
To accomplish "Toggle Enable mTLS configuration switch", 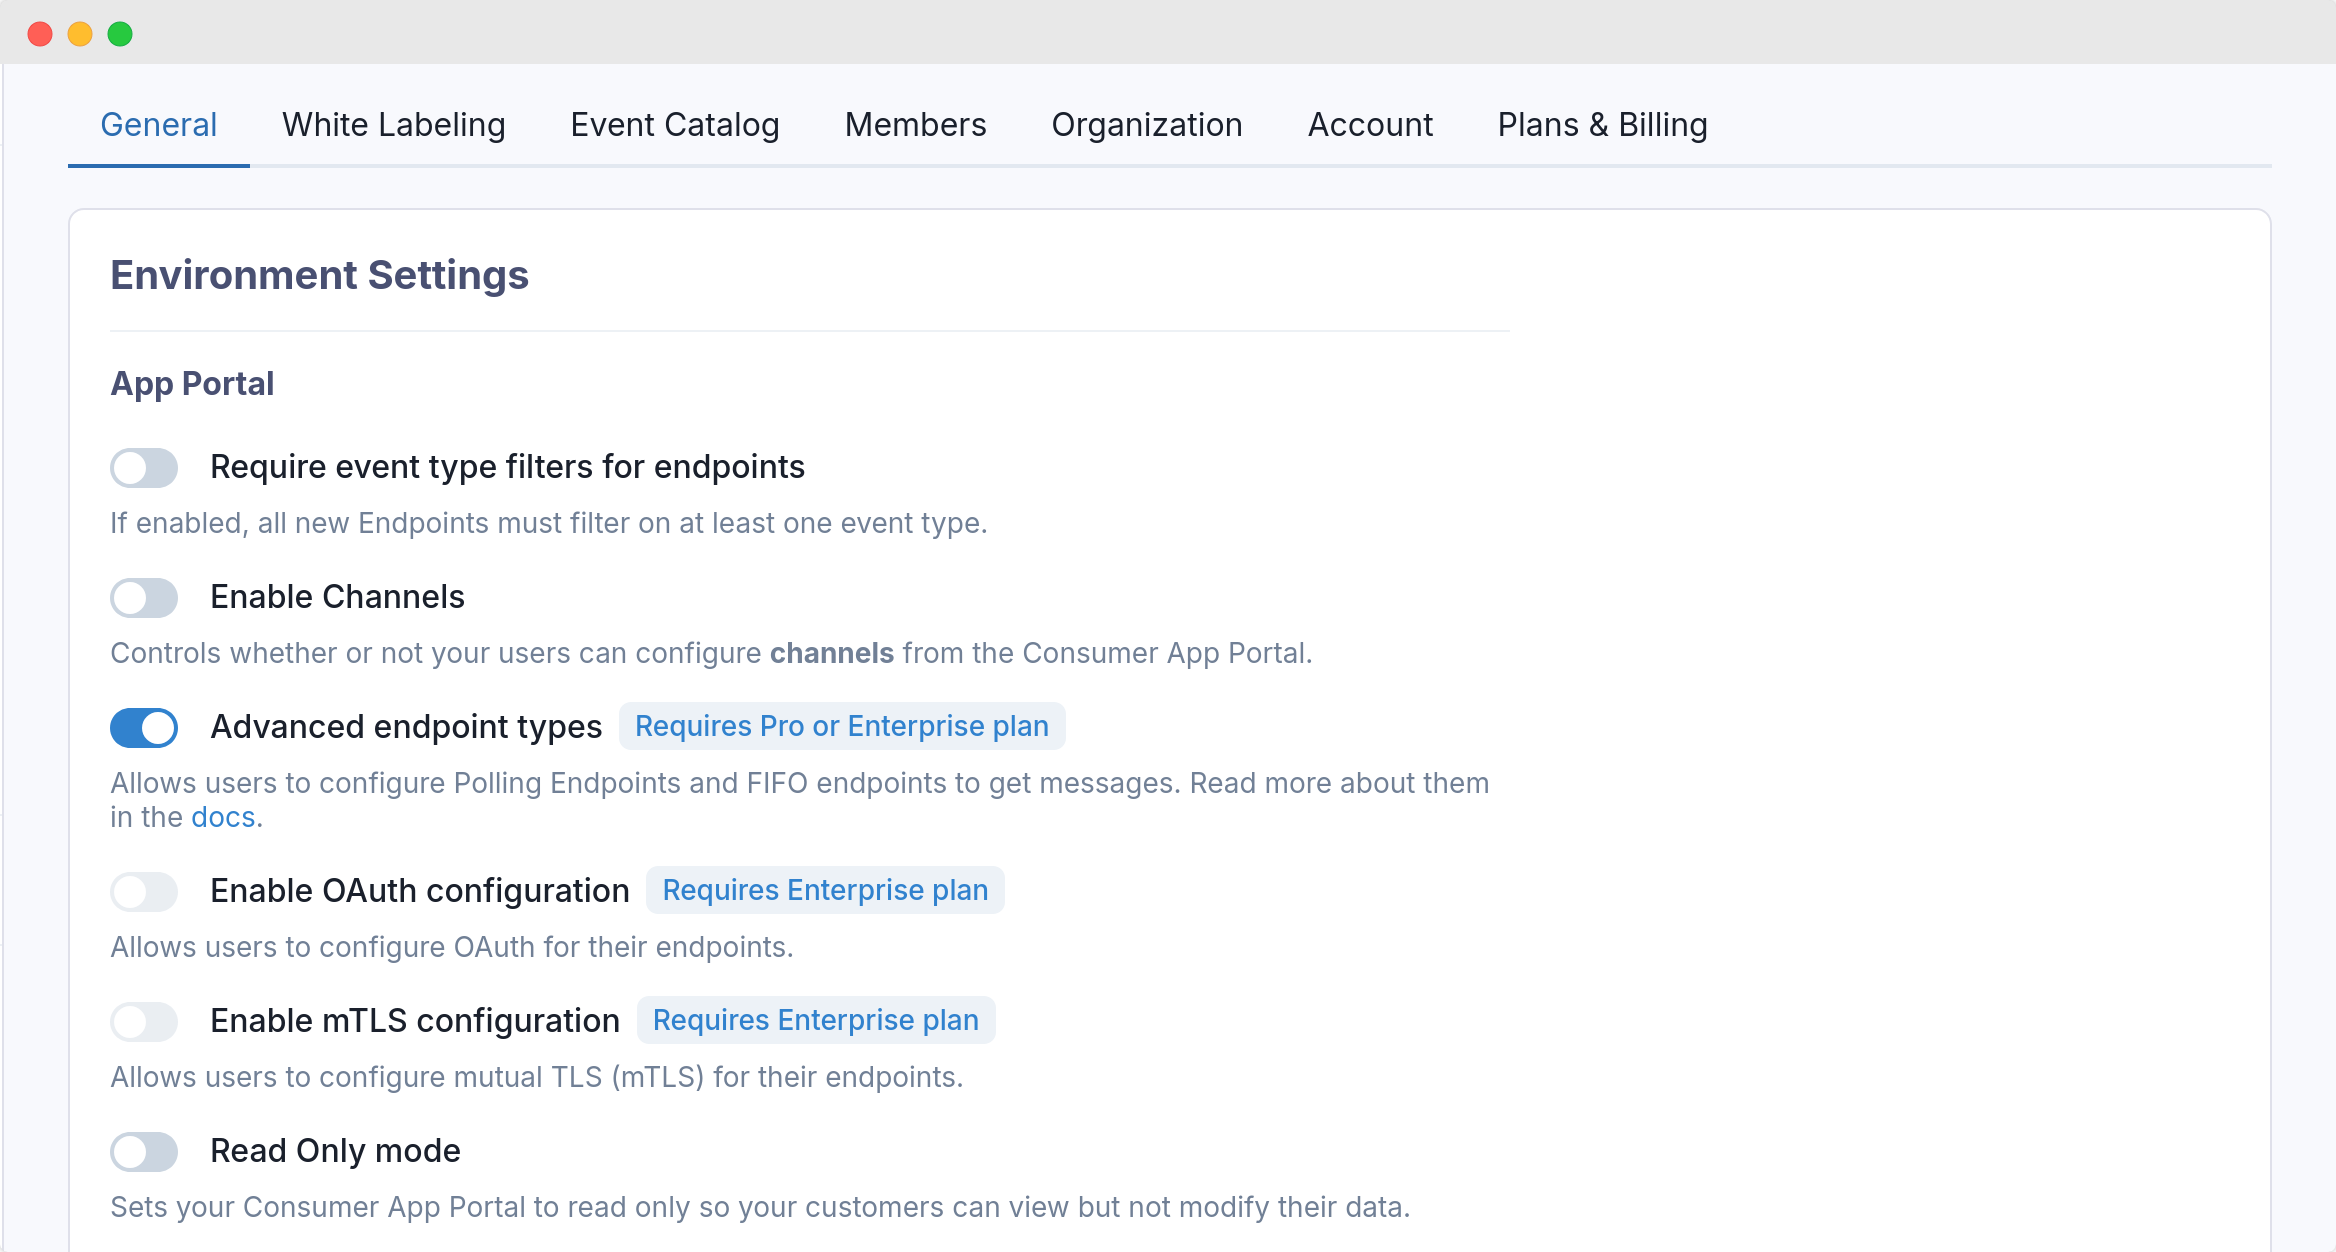I will pyautogui.click(x=144, y=1022).
